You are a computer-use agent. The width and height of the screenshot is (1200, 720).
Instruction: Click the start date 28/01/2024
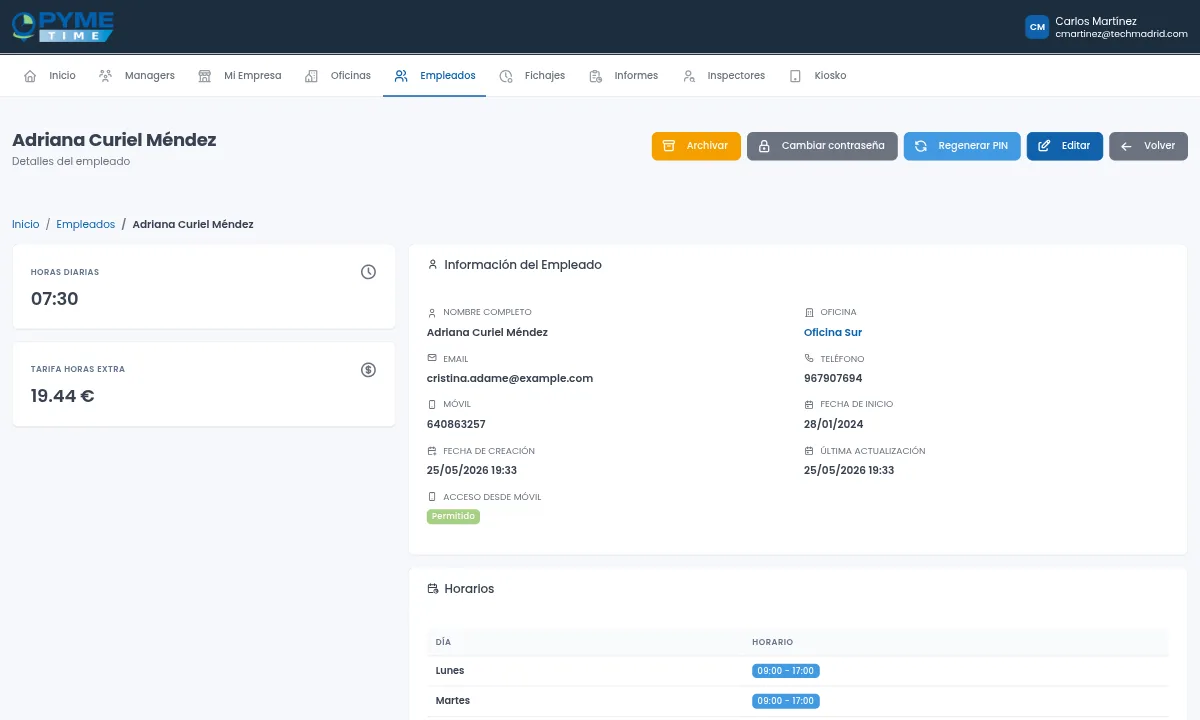834,424
